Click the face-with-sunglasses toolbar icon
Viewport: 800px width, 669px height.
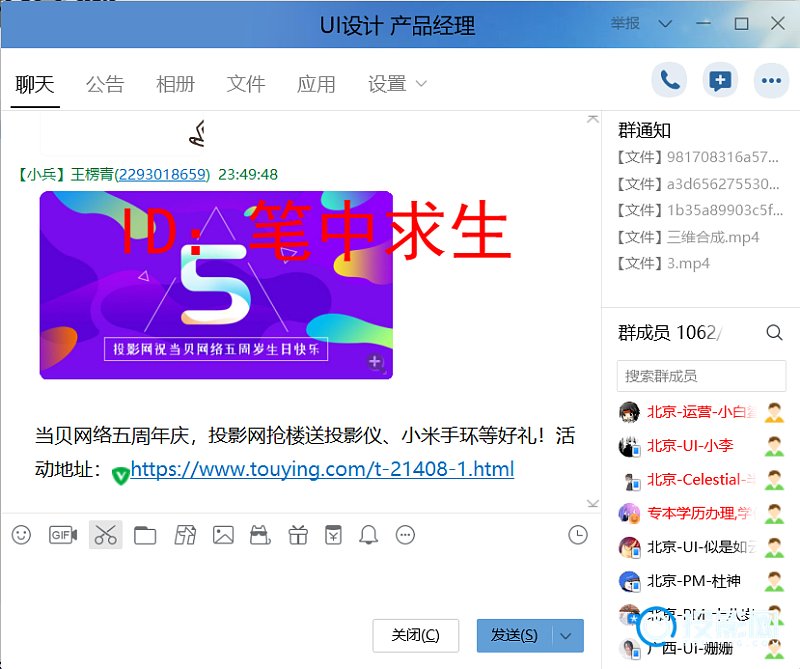[x=260, y=535]
